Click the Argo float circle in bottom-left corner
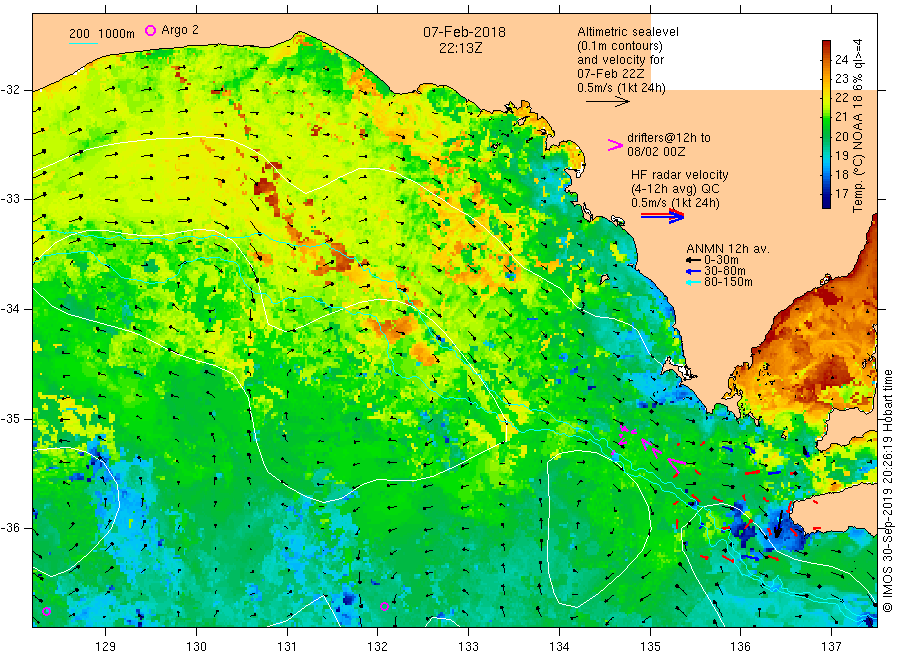Screen dimensions: 900x660 point(46,611)
